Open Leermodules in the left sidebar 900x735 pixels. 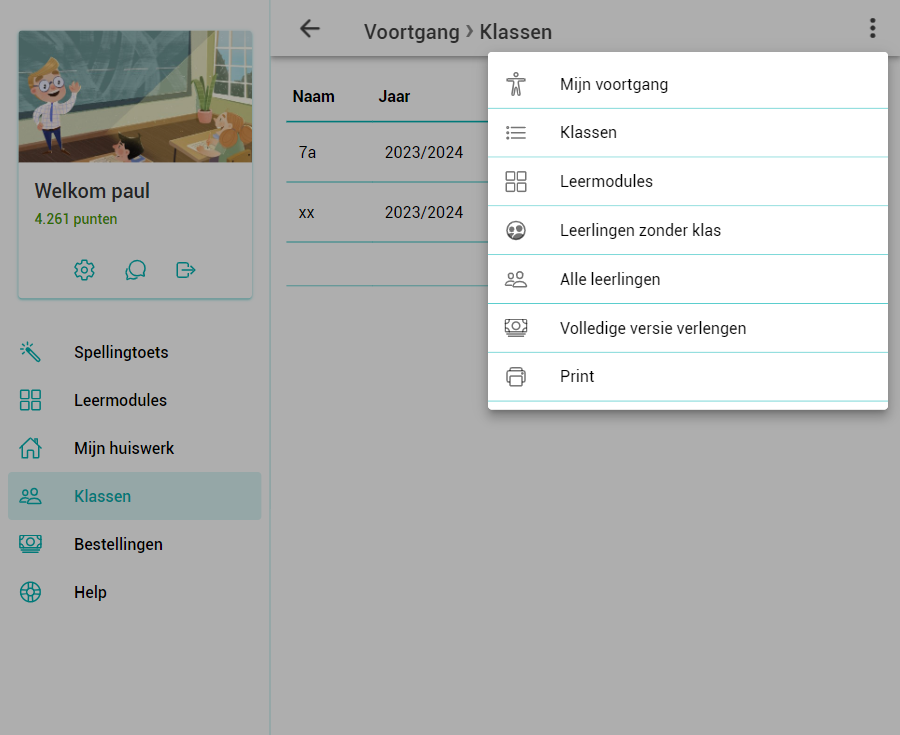(x=120, y=400)
